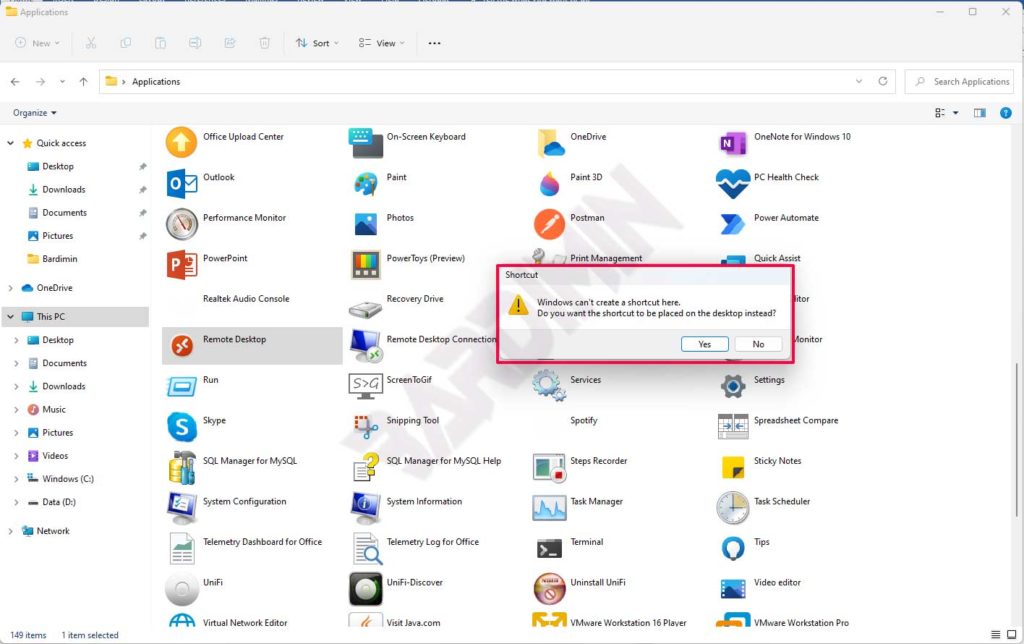Switch to large icons view in status bar
The width and height of the screenshot is (1024, 644).
point(1012,634)
